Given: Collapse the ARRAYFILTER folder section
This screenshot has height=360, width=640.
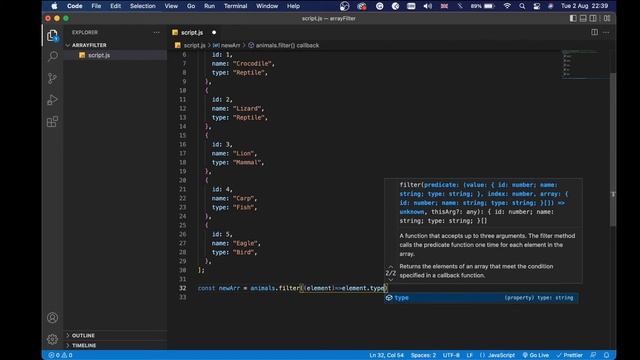Looking at the screenshot, I should 89,45.
